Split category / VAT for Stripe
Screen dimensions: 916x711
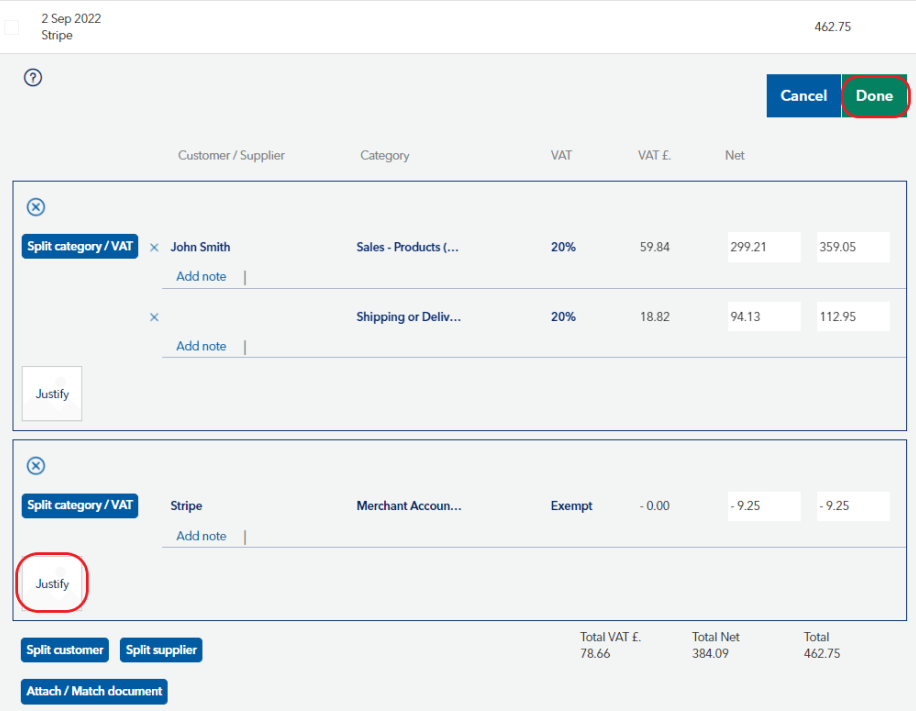pos(80,505)
